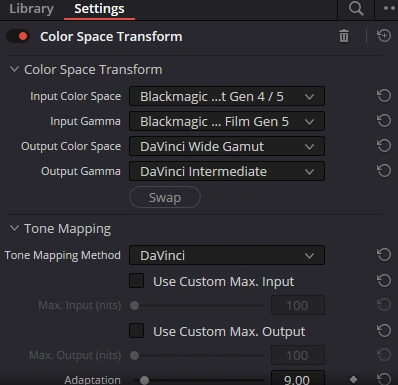Collapse the Color Space Transform section
The width and height of the screenshot is (398, 385).
pos(14,69)
